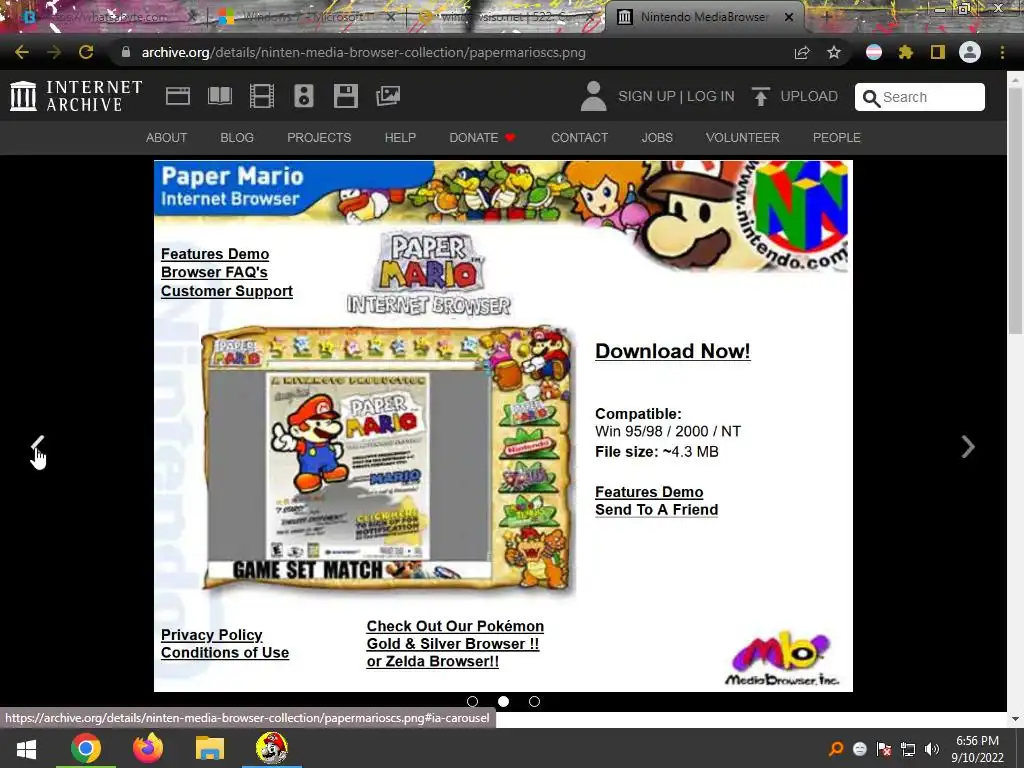Screen dimensions: 1024x768
Task: Bookmark this page with the star icon
Action: [834, 52]
